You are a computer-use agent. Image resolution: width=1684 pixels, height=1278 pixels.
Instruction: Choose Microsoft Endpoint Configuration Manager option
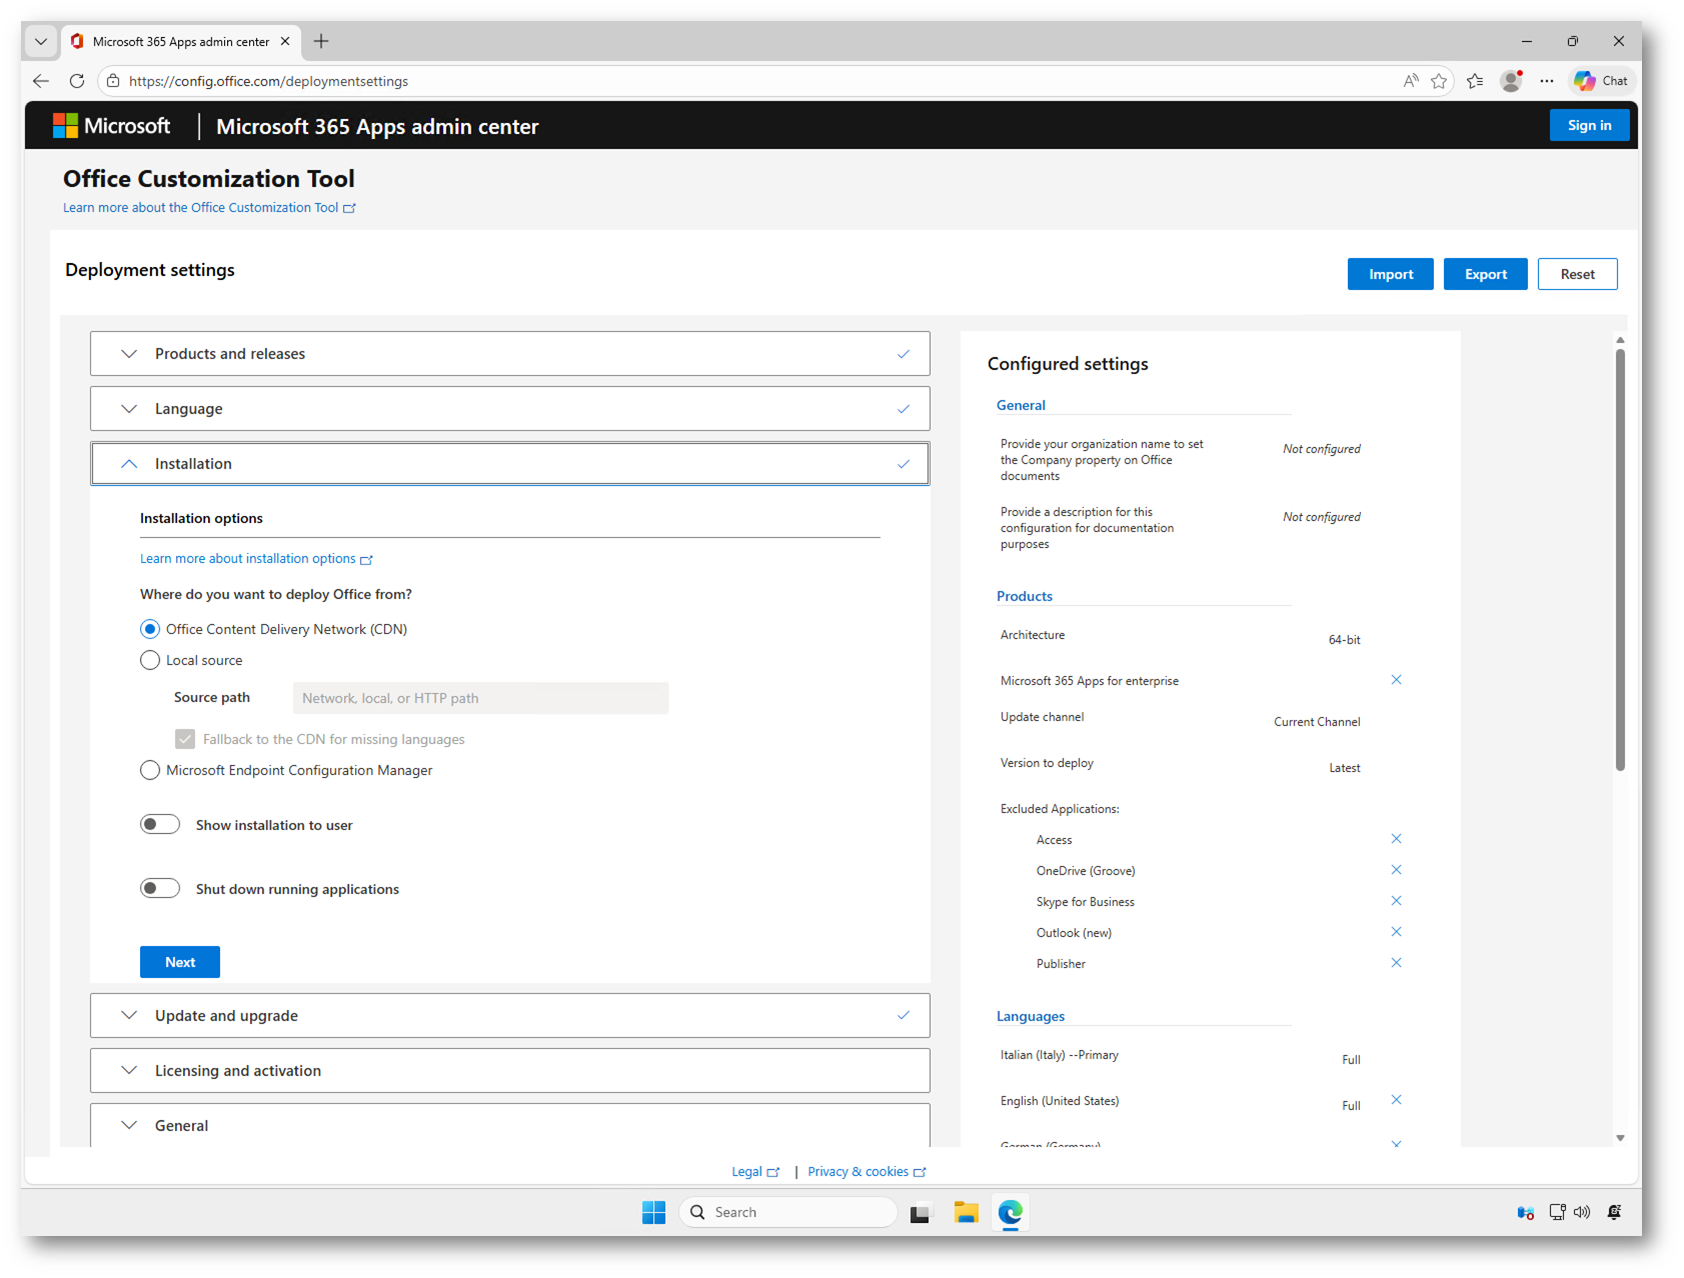150,770
